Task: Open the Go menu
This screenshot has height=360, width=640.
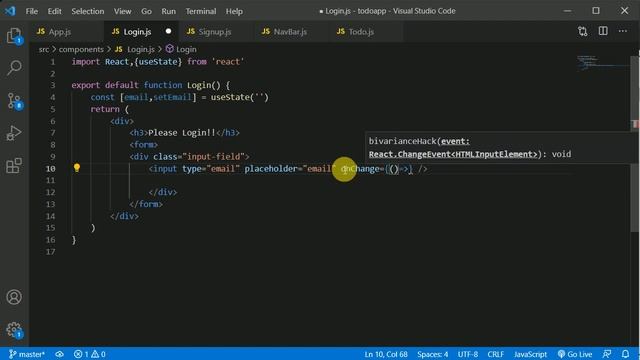Action: 147,11
